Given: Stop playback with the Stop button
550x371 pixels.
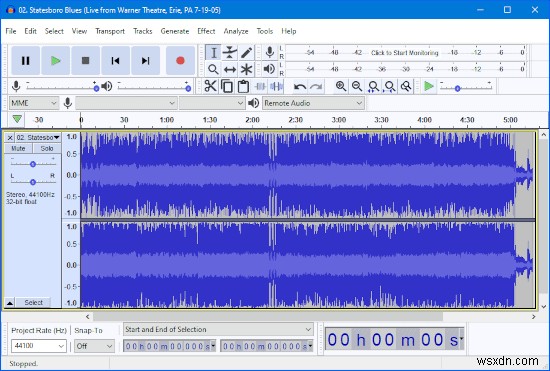Looking at the screenshot, I should 85,61.
